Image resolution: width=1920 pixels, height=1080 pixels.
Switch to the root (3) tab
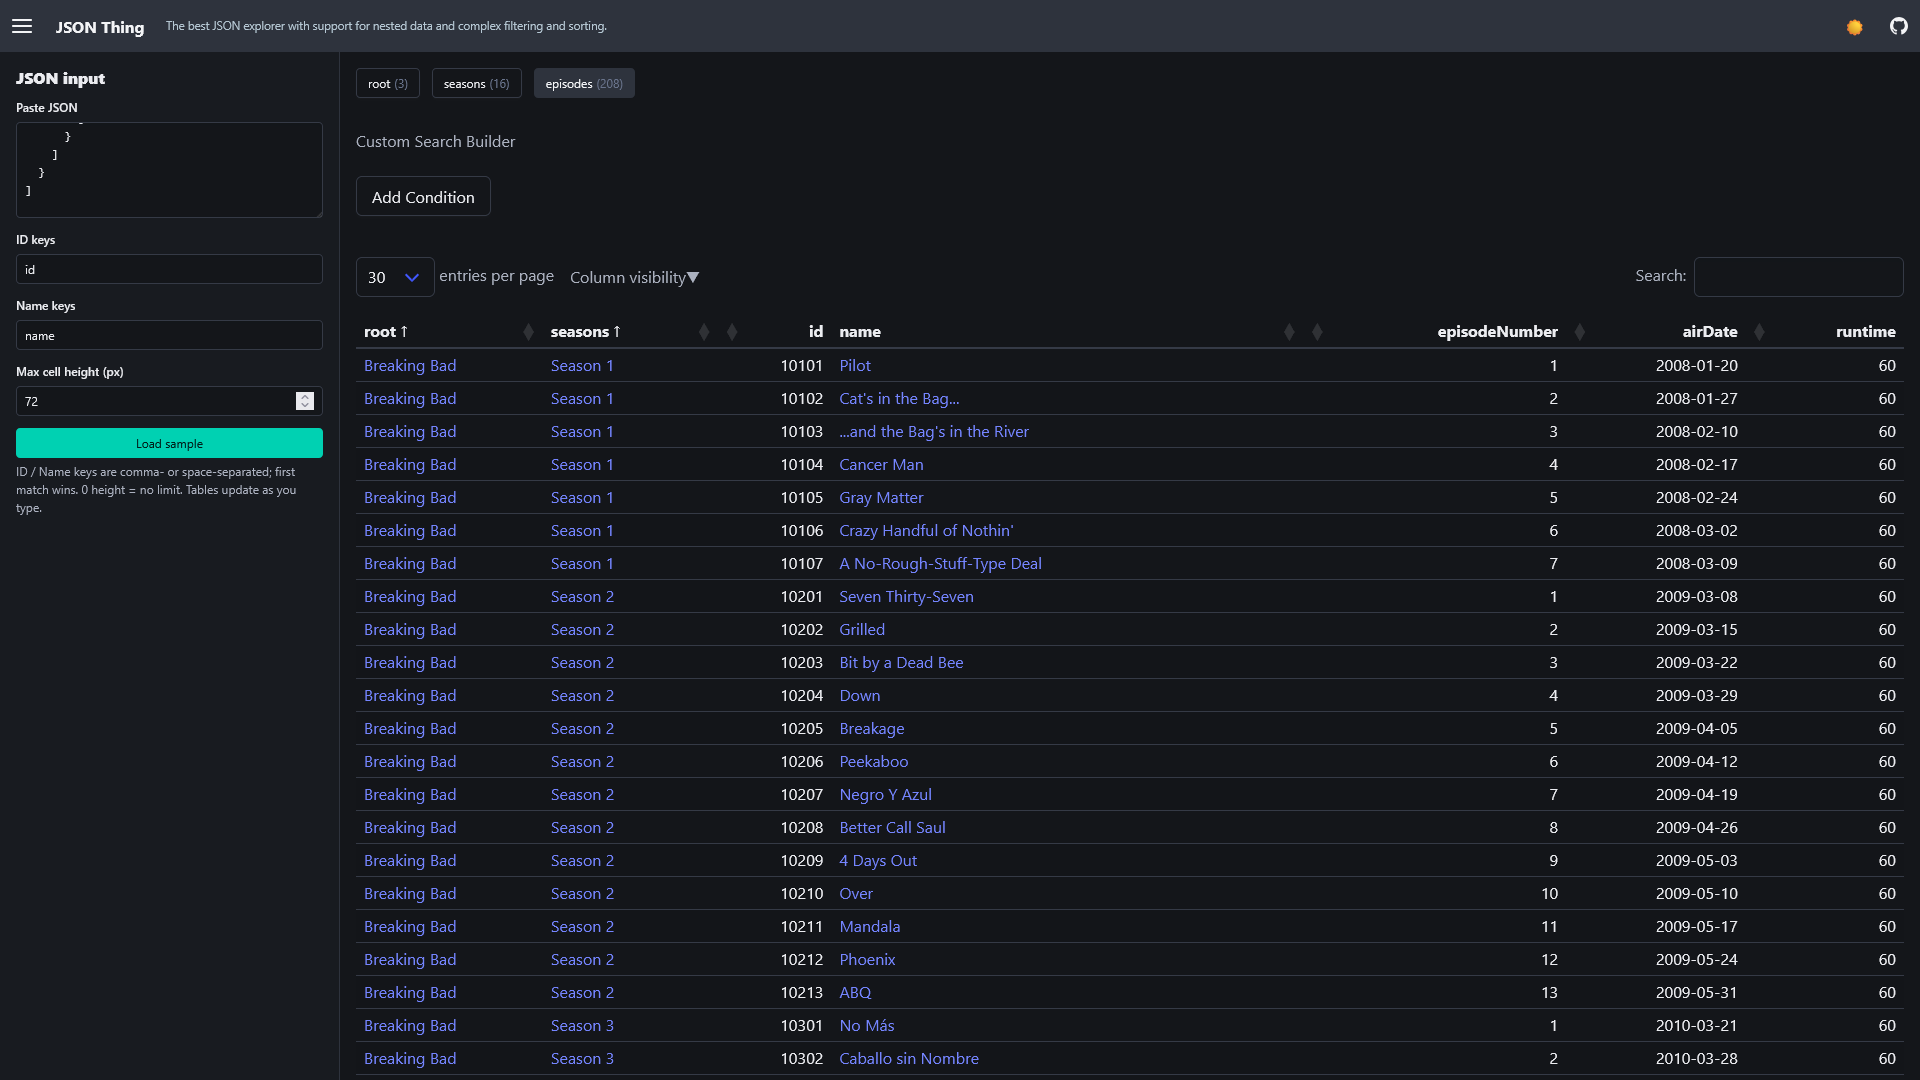[x=388, y=83]
